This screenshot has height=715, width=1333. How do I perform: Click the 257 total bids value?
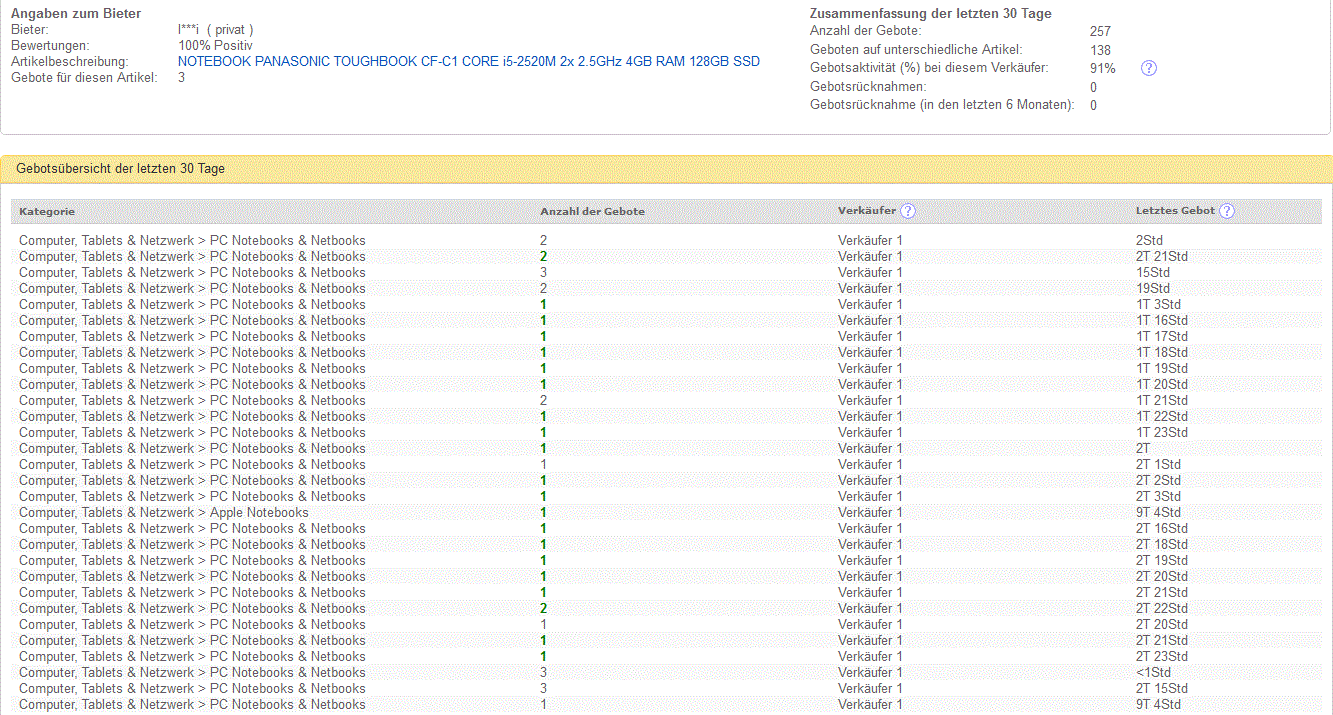[1100, 32]
